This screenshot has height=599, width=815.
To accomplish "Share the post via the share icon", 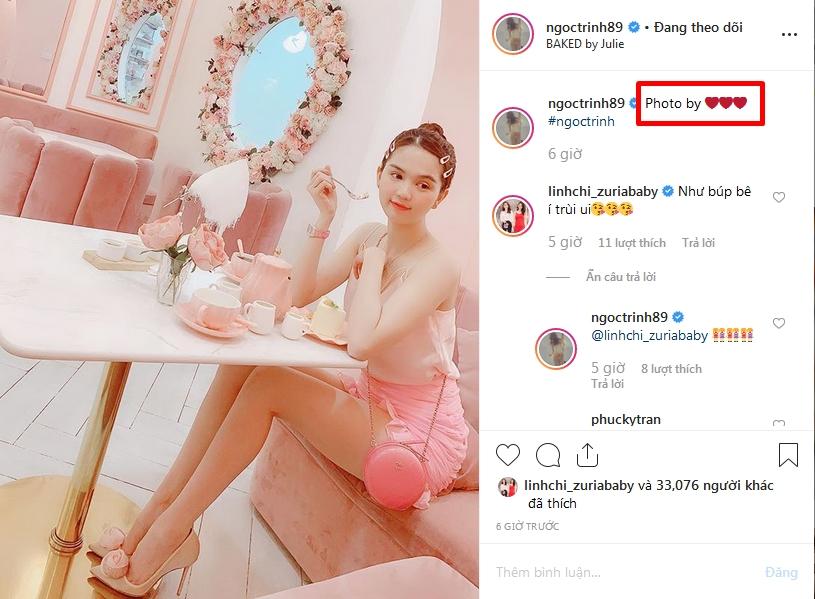I will point(587,455).
